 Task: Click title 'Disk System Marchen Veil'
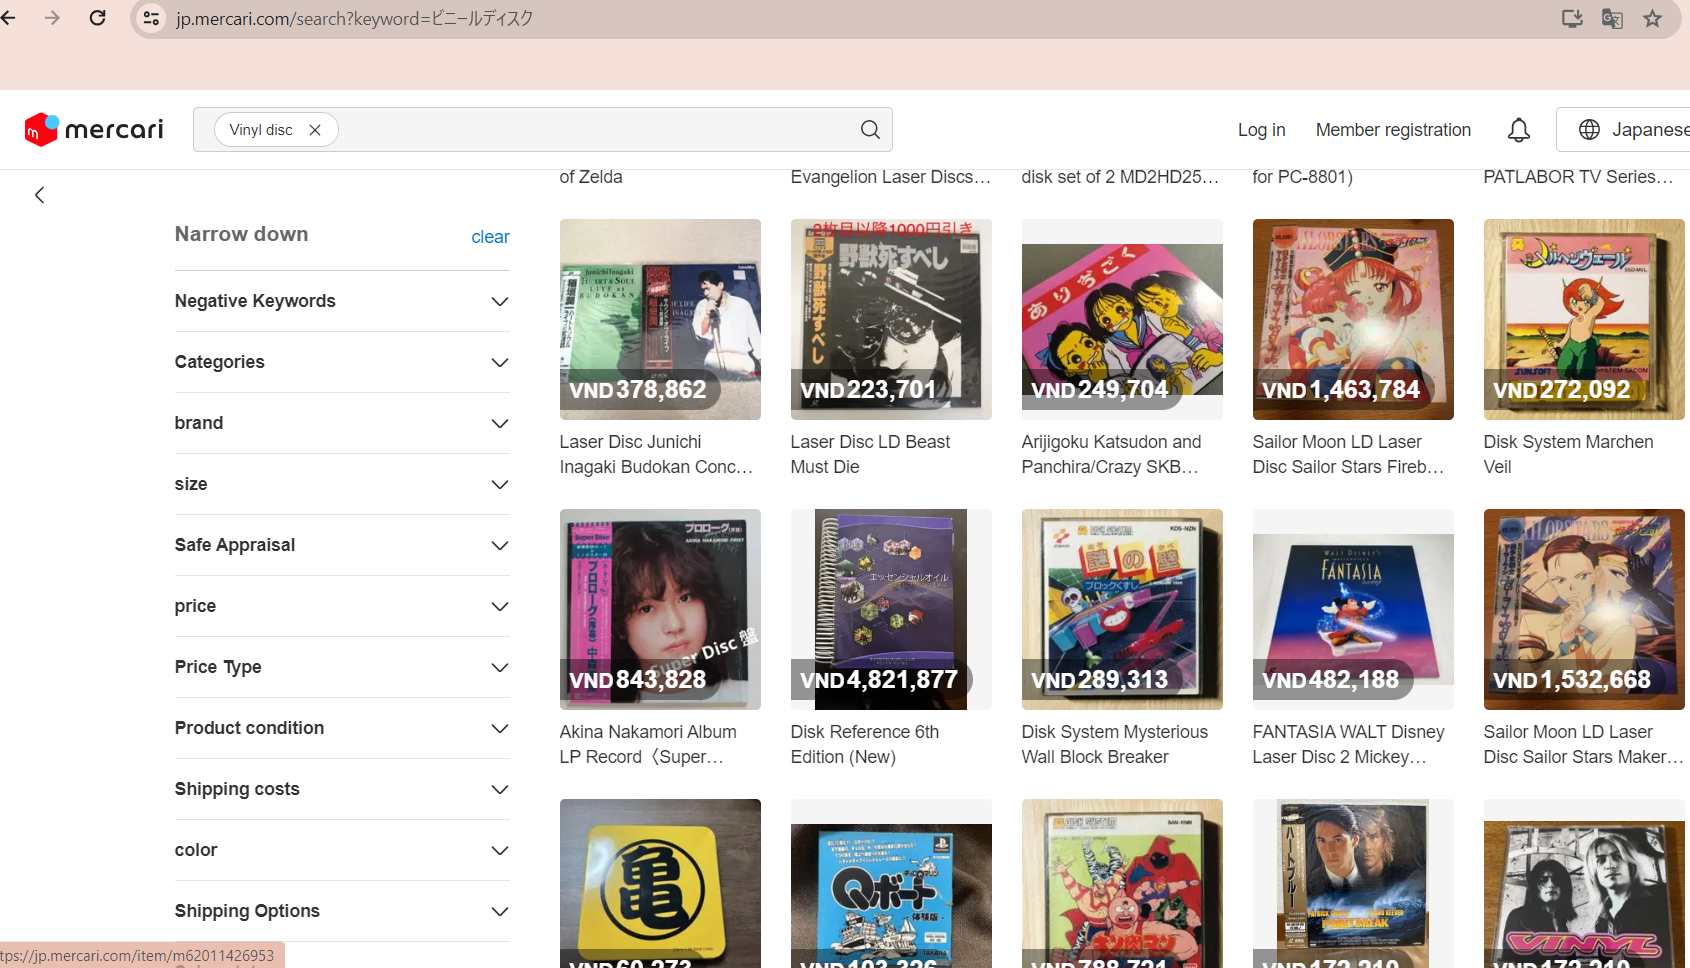point(1568,454)
